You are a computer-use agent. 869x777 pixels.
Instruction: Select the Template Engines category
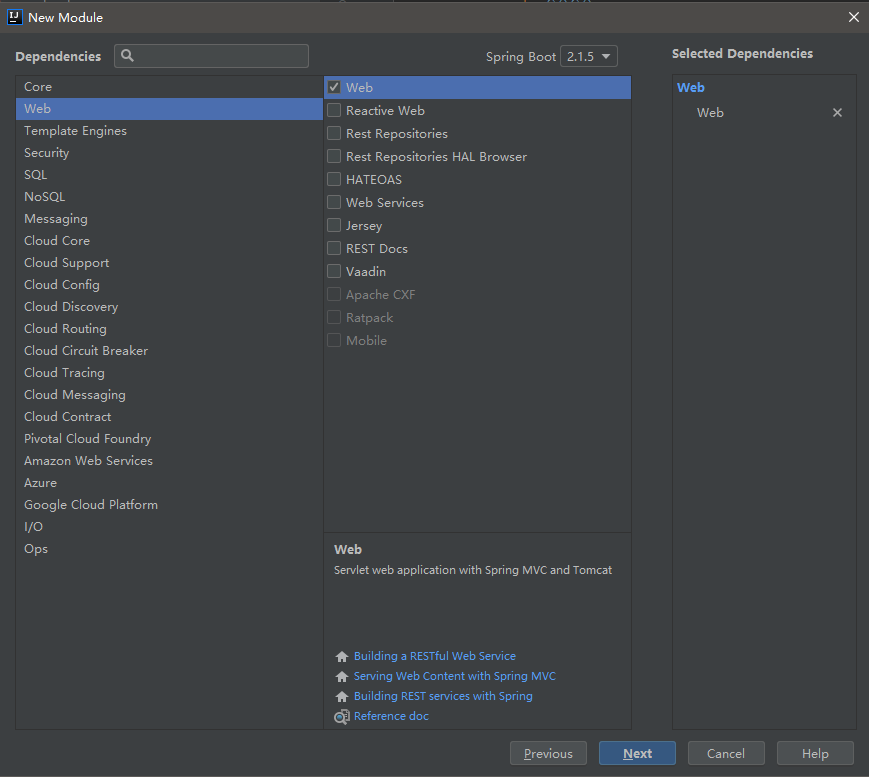(75, 131)
